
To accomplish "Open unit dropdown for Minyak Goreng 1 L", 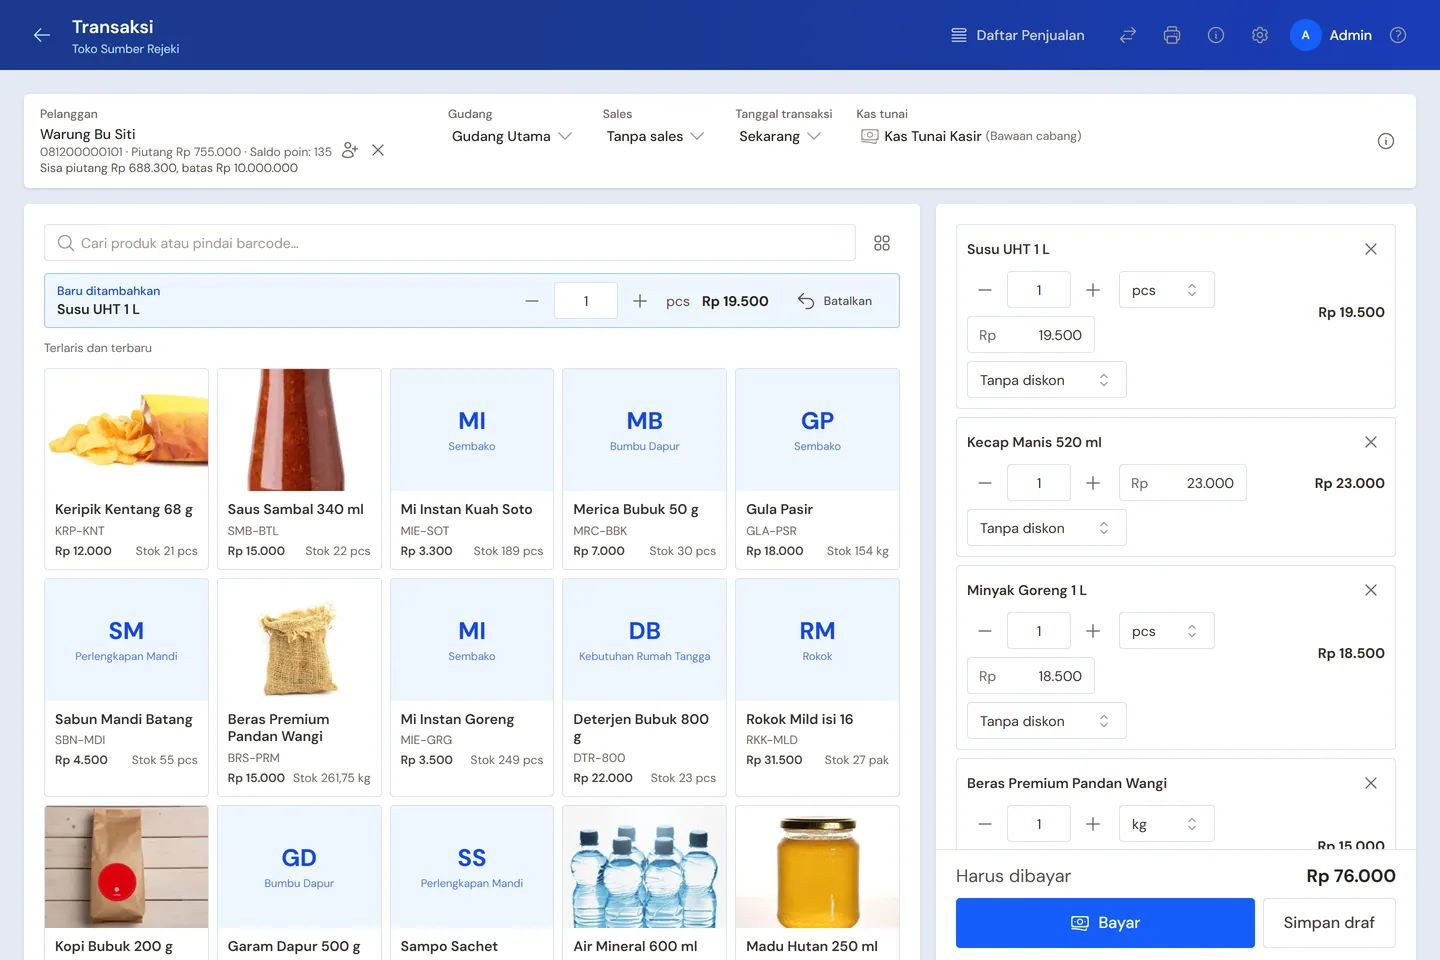I will pyautogui.click(x=1166, y=631).
